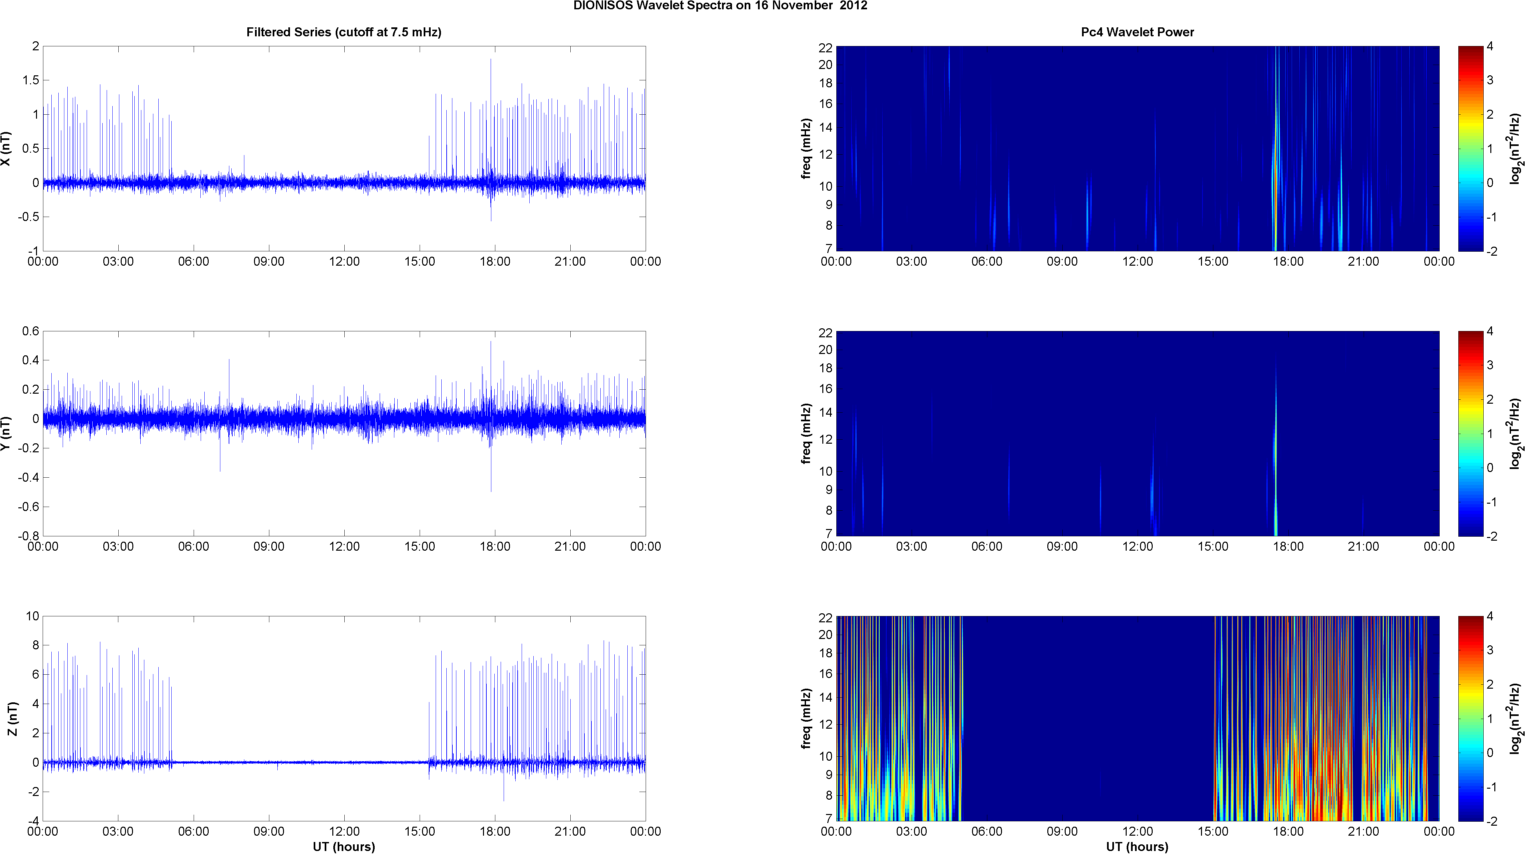This screenshot has width=1525, height=854.
Task: Click the Z component wavelet power spectrogram
Action: point(1137,718)
